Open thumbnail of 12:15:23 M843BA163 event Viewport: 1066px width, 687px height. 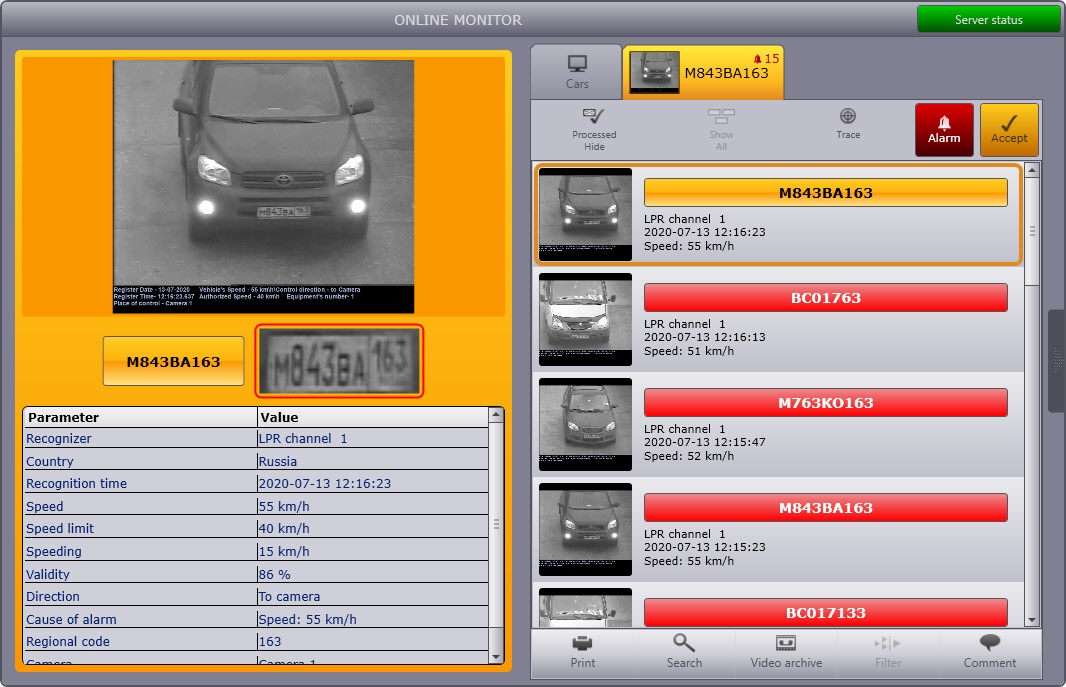click(585, 529)
